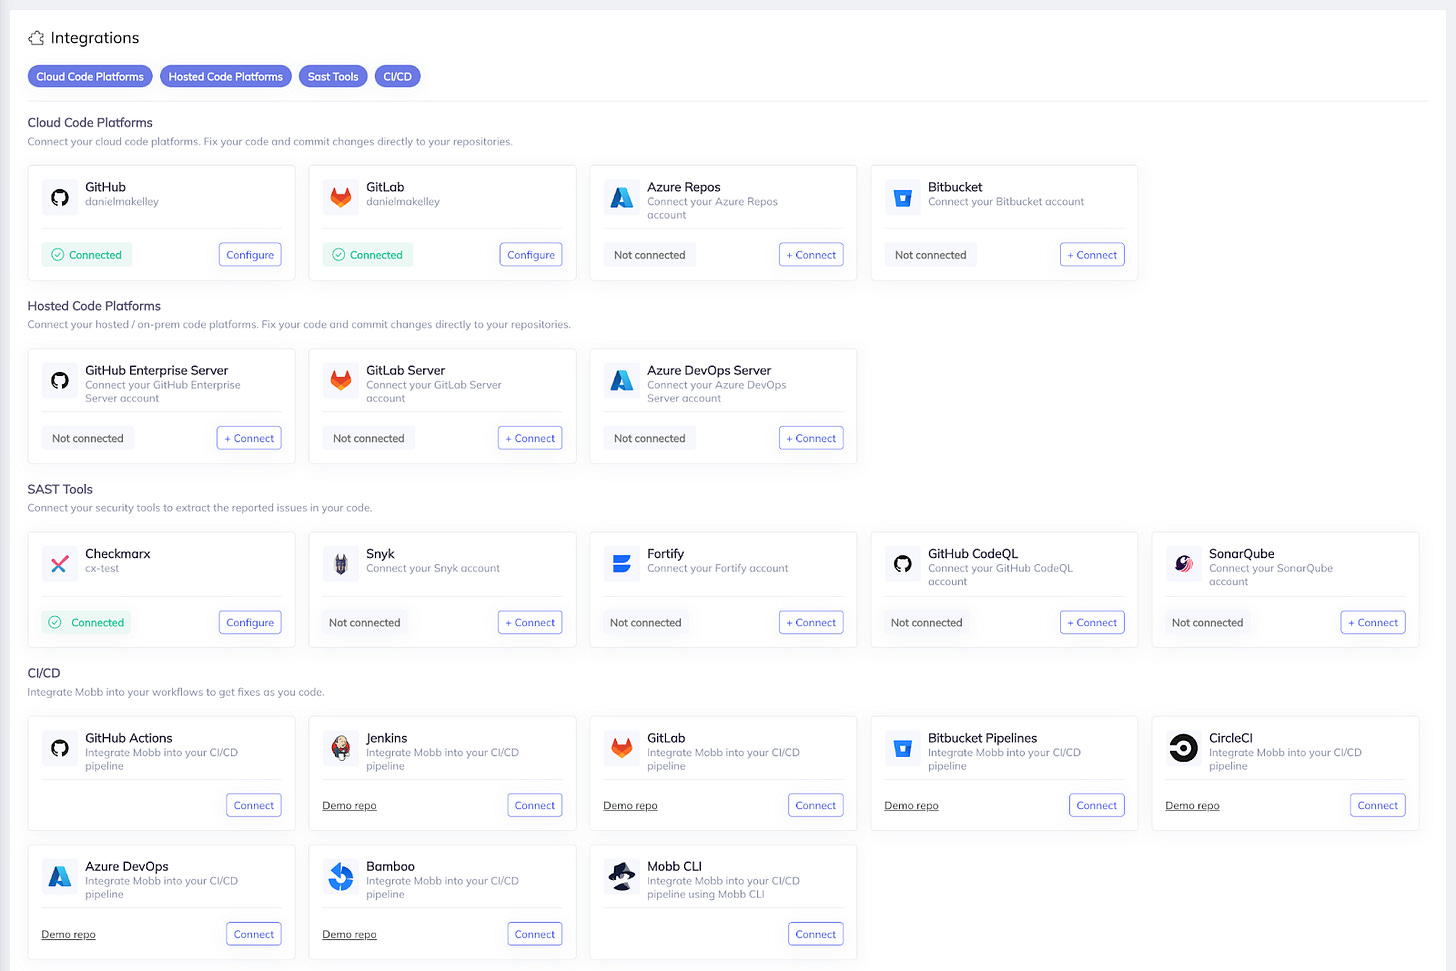
Task: Connect GitHub Actions pipeline
Action: pos(254,805)
